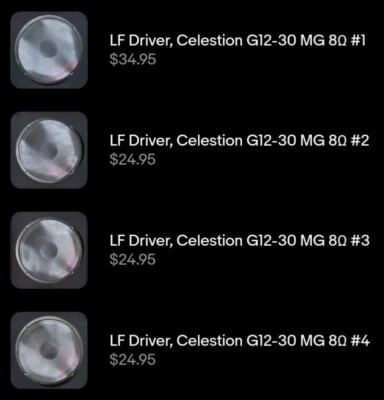Image resolution: width=384 pixels, height=400 pixels.
Task: Click the dust cap center in #3's image
Action: click(49, 251)
